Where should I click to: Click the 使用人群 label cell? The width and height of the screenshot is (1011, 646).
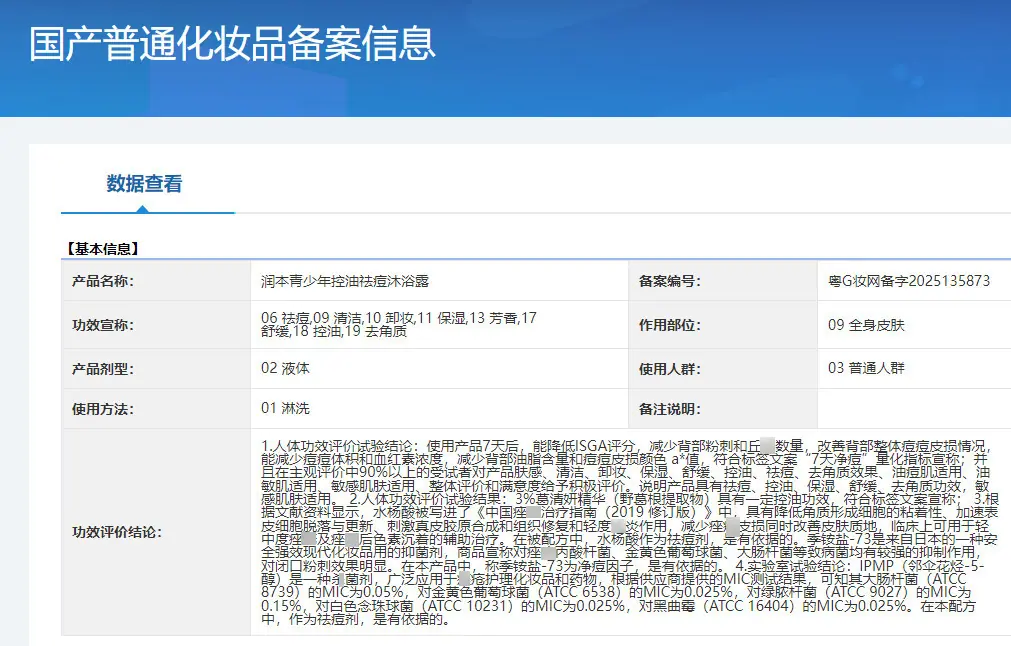pyautogui.click(x=723, y=369)
